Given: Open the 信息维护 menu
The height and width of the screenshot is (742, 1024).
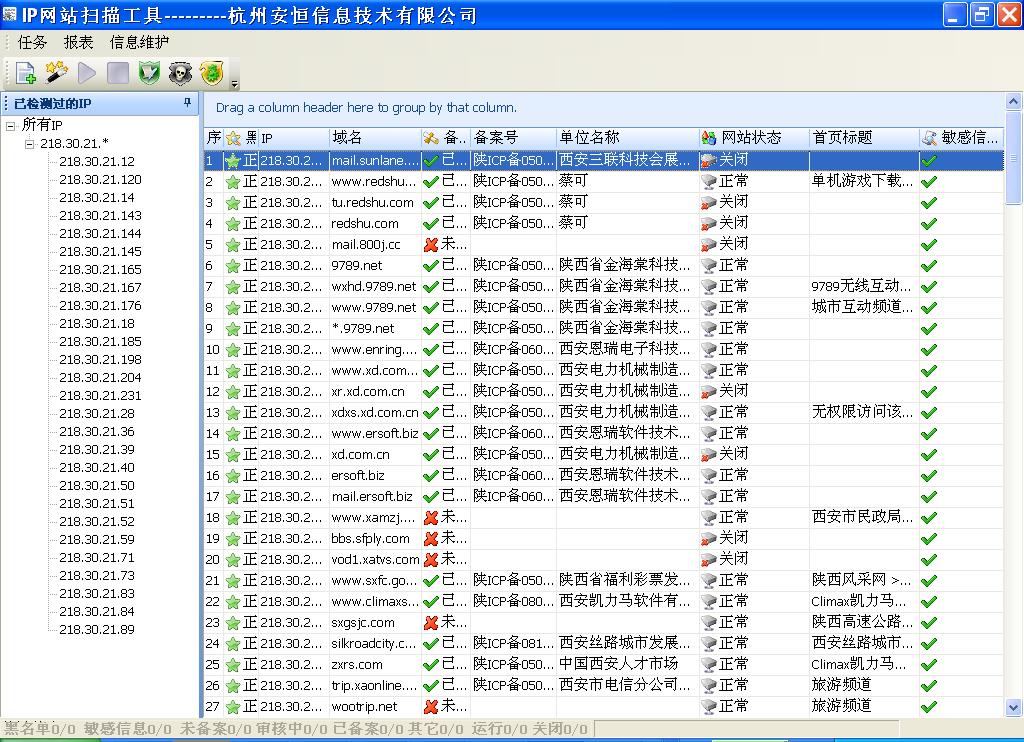Looking at the screenshot, I should pyautogui.click(x=141, y=42).
